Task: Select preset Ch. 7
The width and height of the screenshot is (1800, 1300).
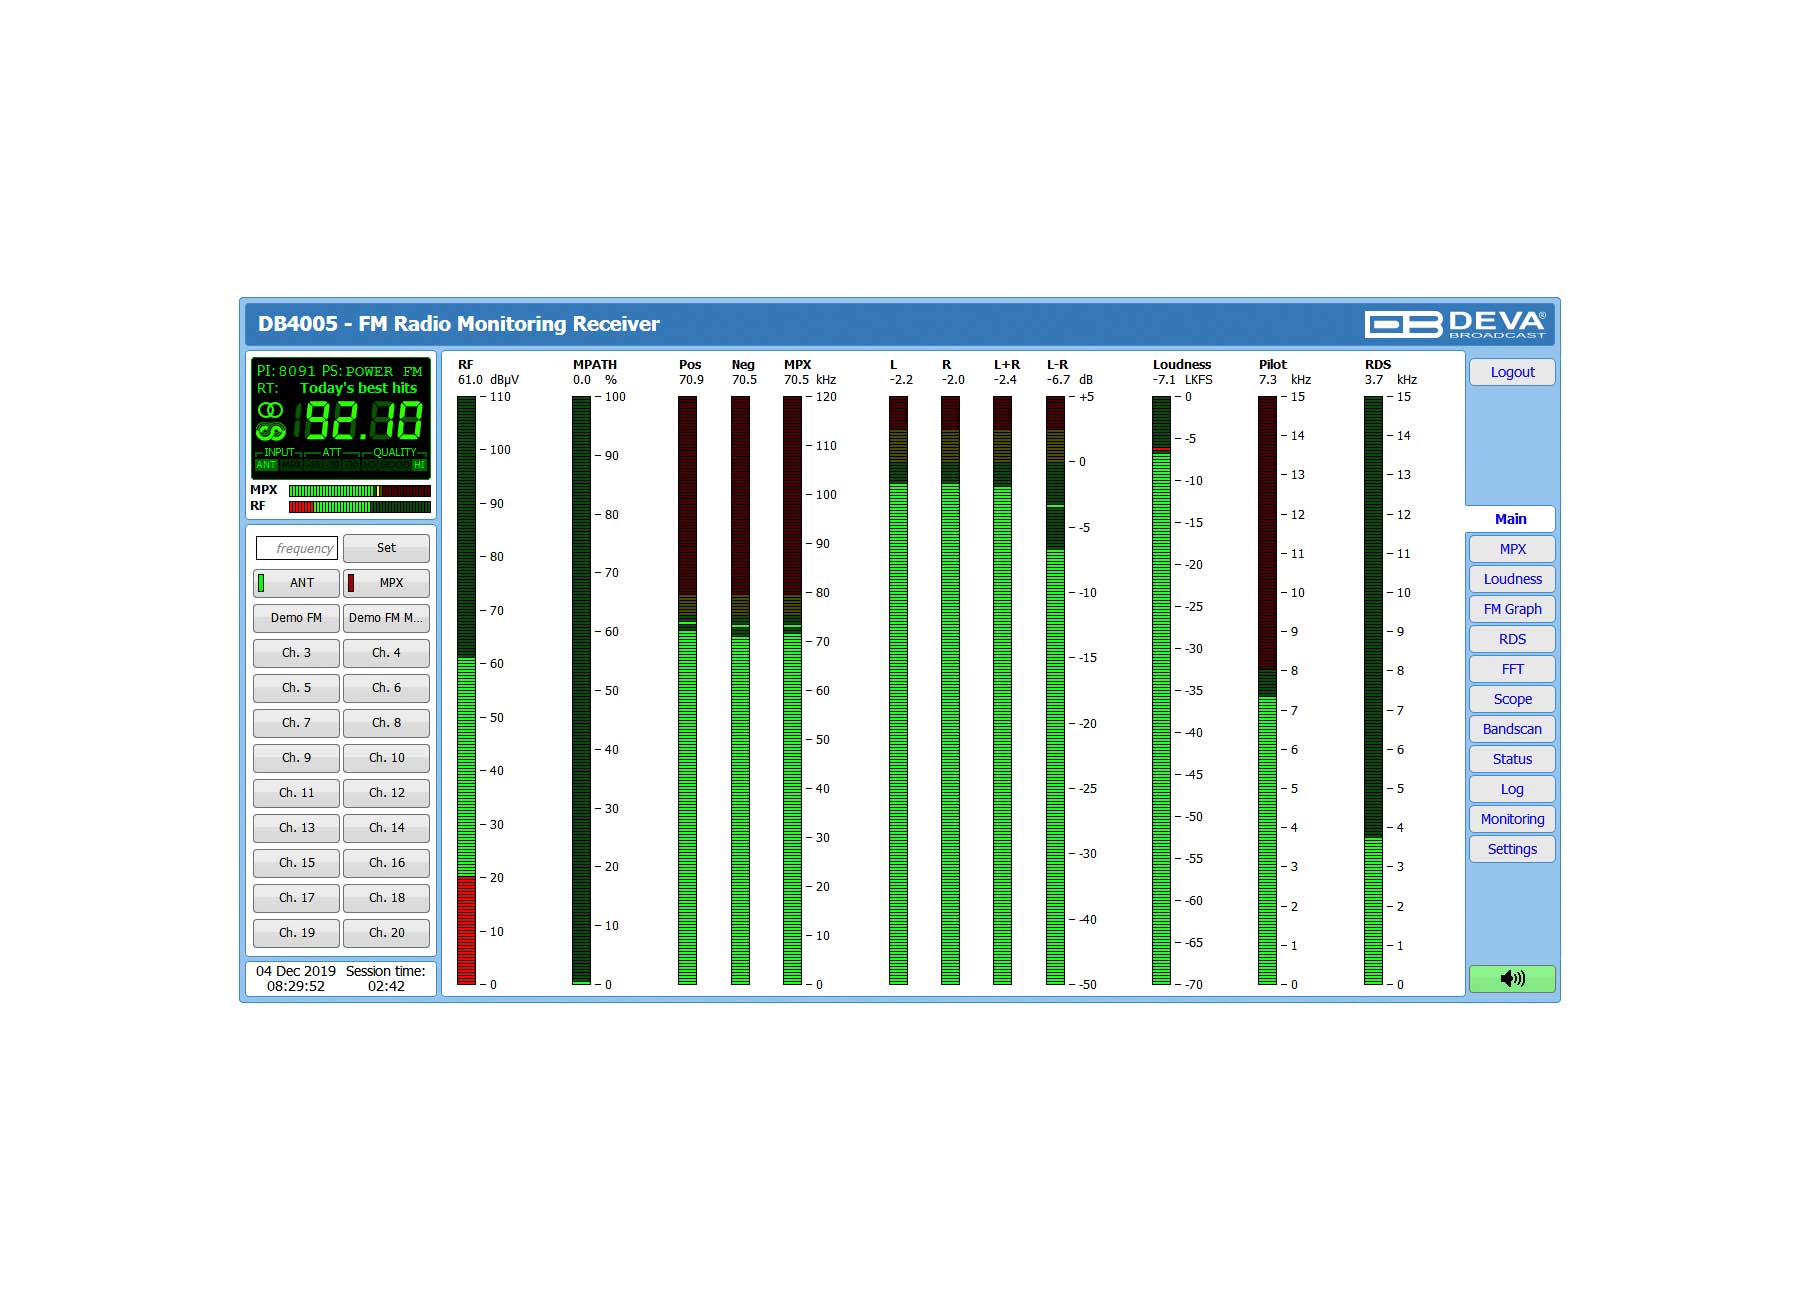Action: pos(296,723)
